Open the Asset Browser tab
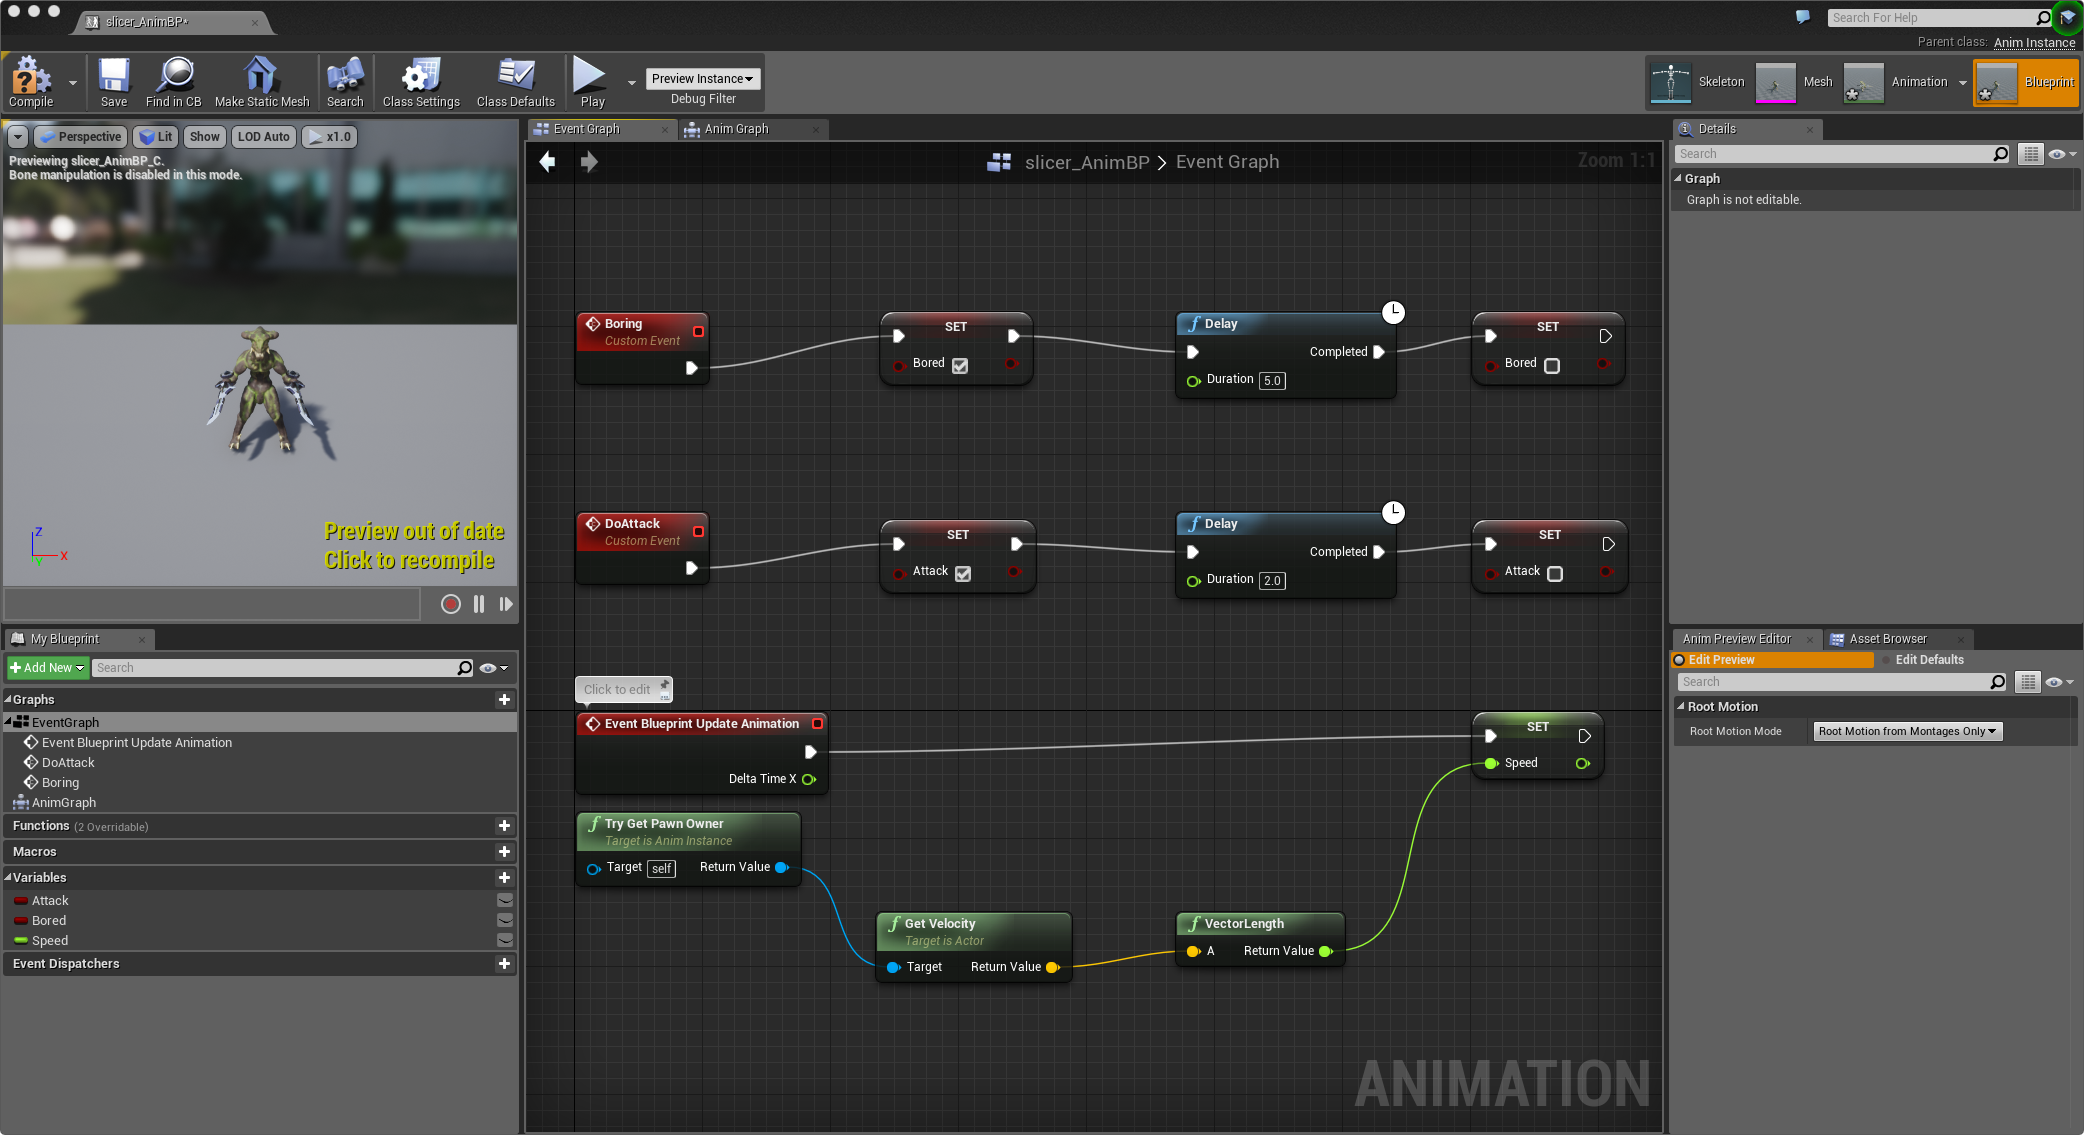This screenshot has width=2084, height=1135. coord(1894,638)
